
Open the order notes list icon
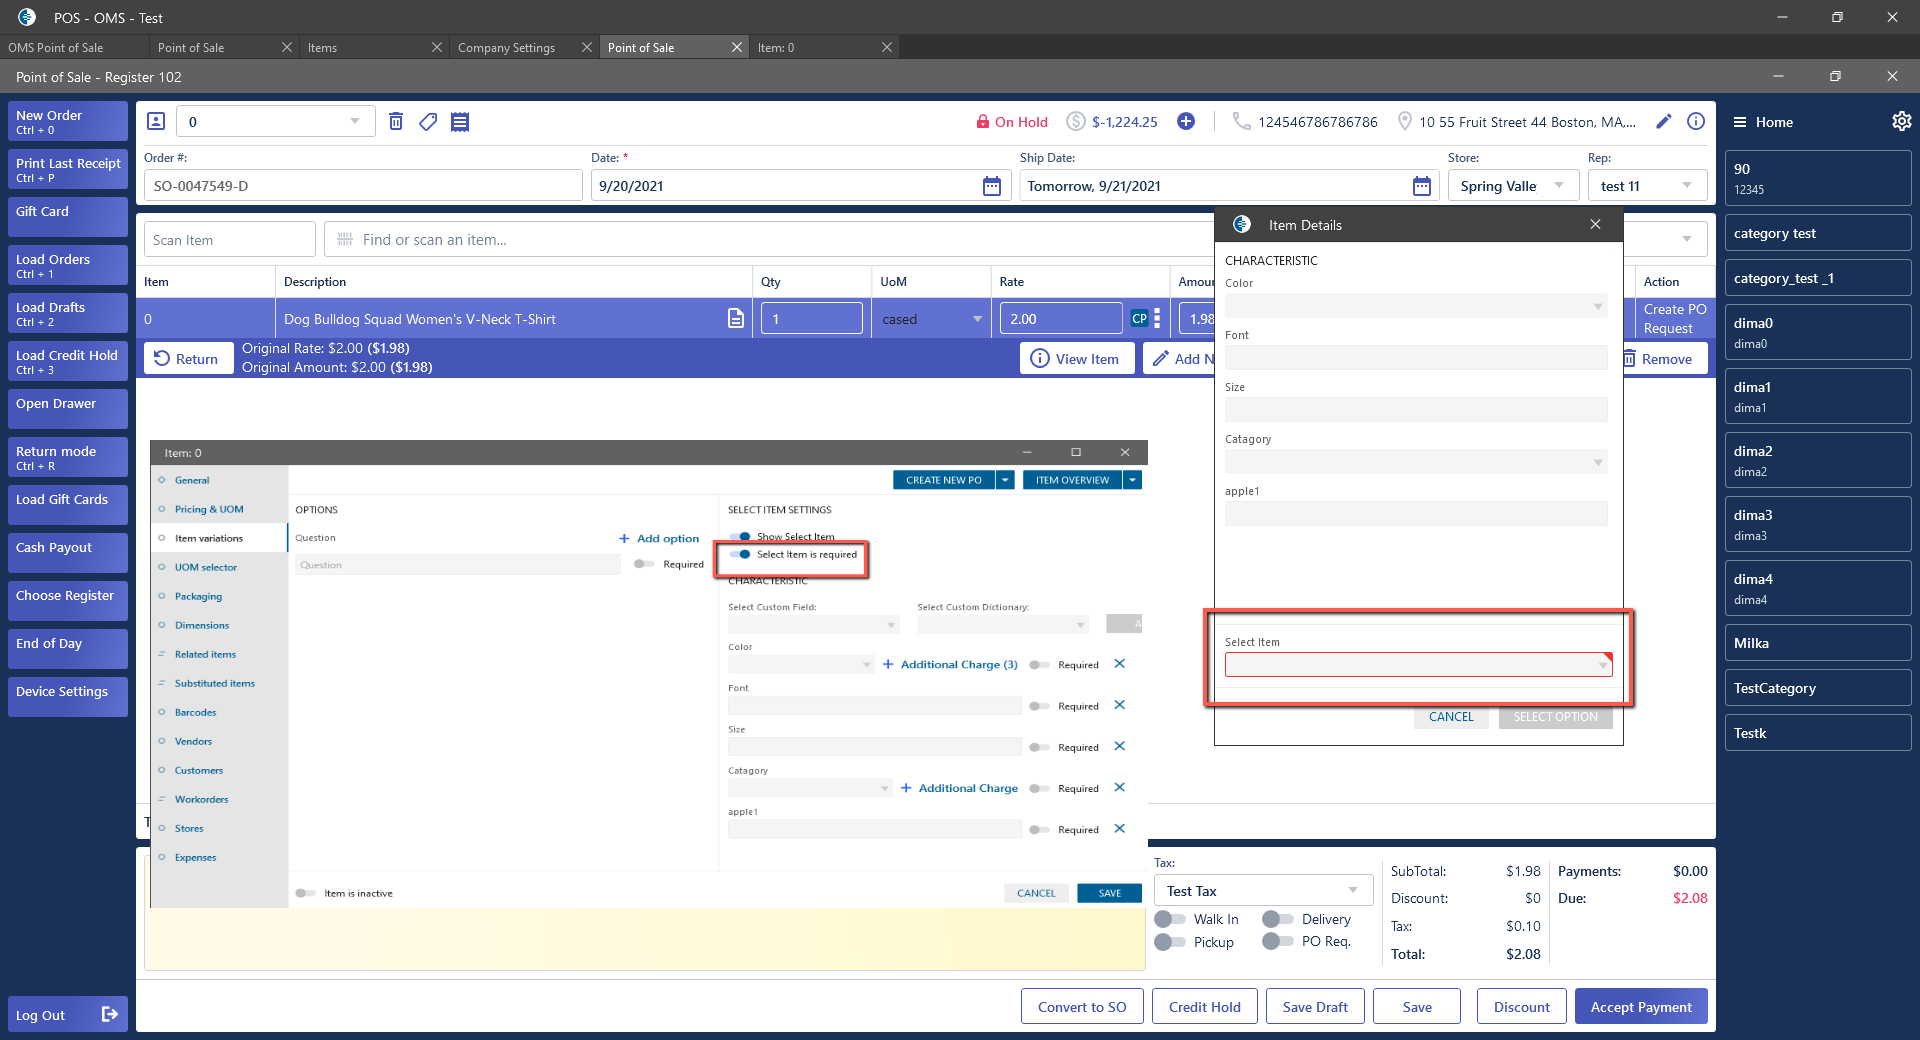click(460, 122)
